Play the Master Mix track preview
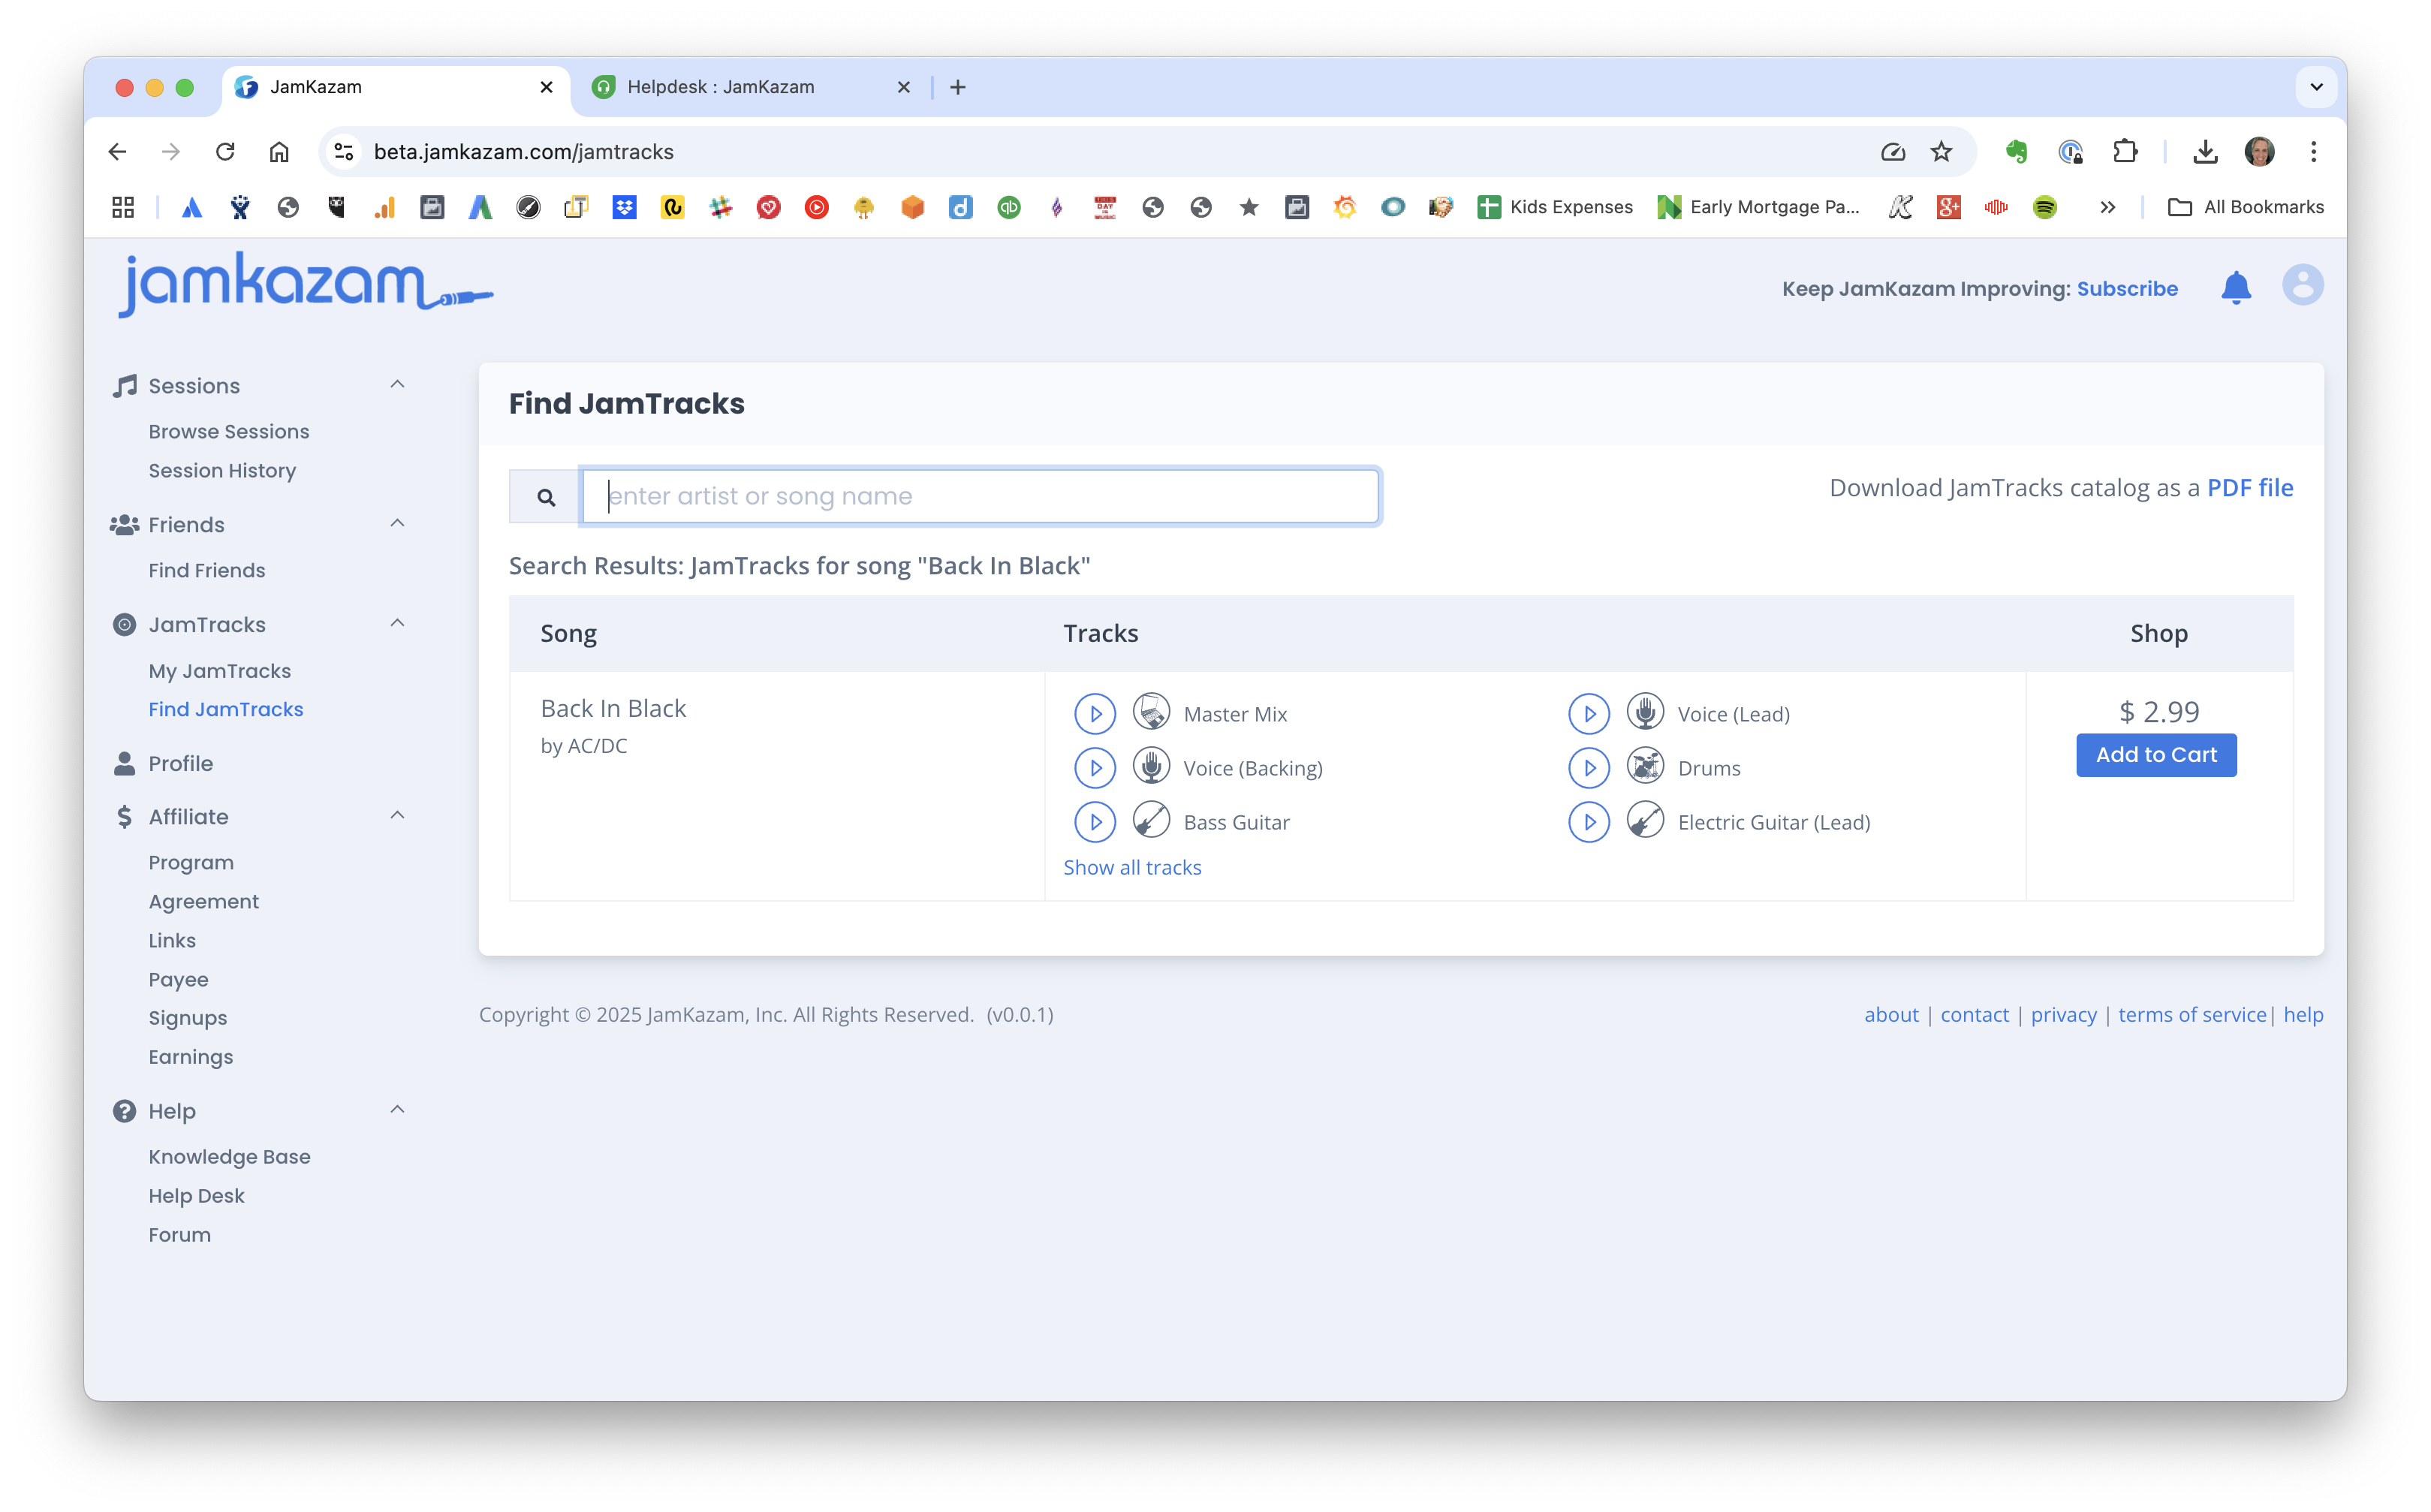The height and width of the screenshot is (1512, 2431). 1094,714
